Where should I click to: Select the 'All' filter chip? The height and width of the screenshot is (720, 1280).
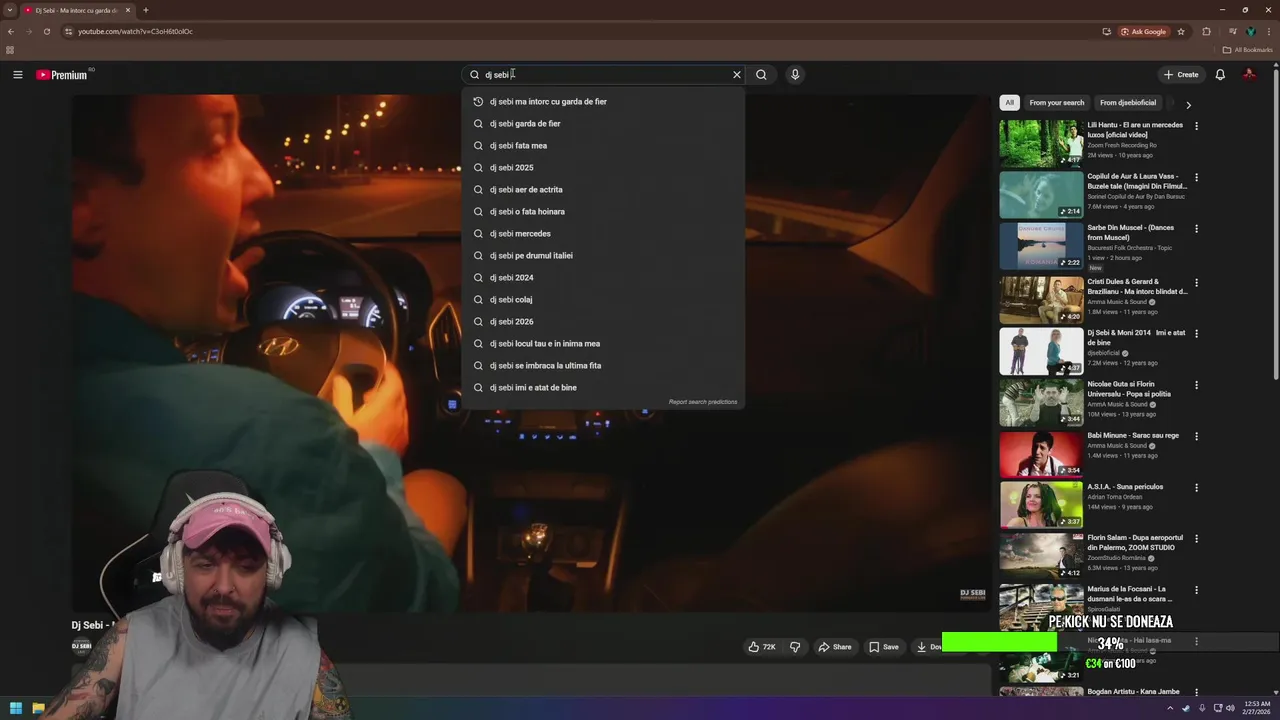pos(1009,102)
